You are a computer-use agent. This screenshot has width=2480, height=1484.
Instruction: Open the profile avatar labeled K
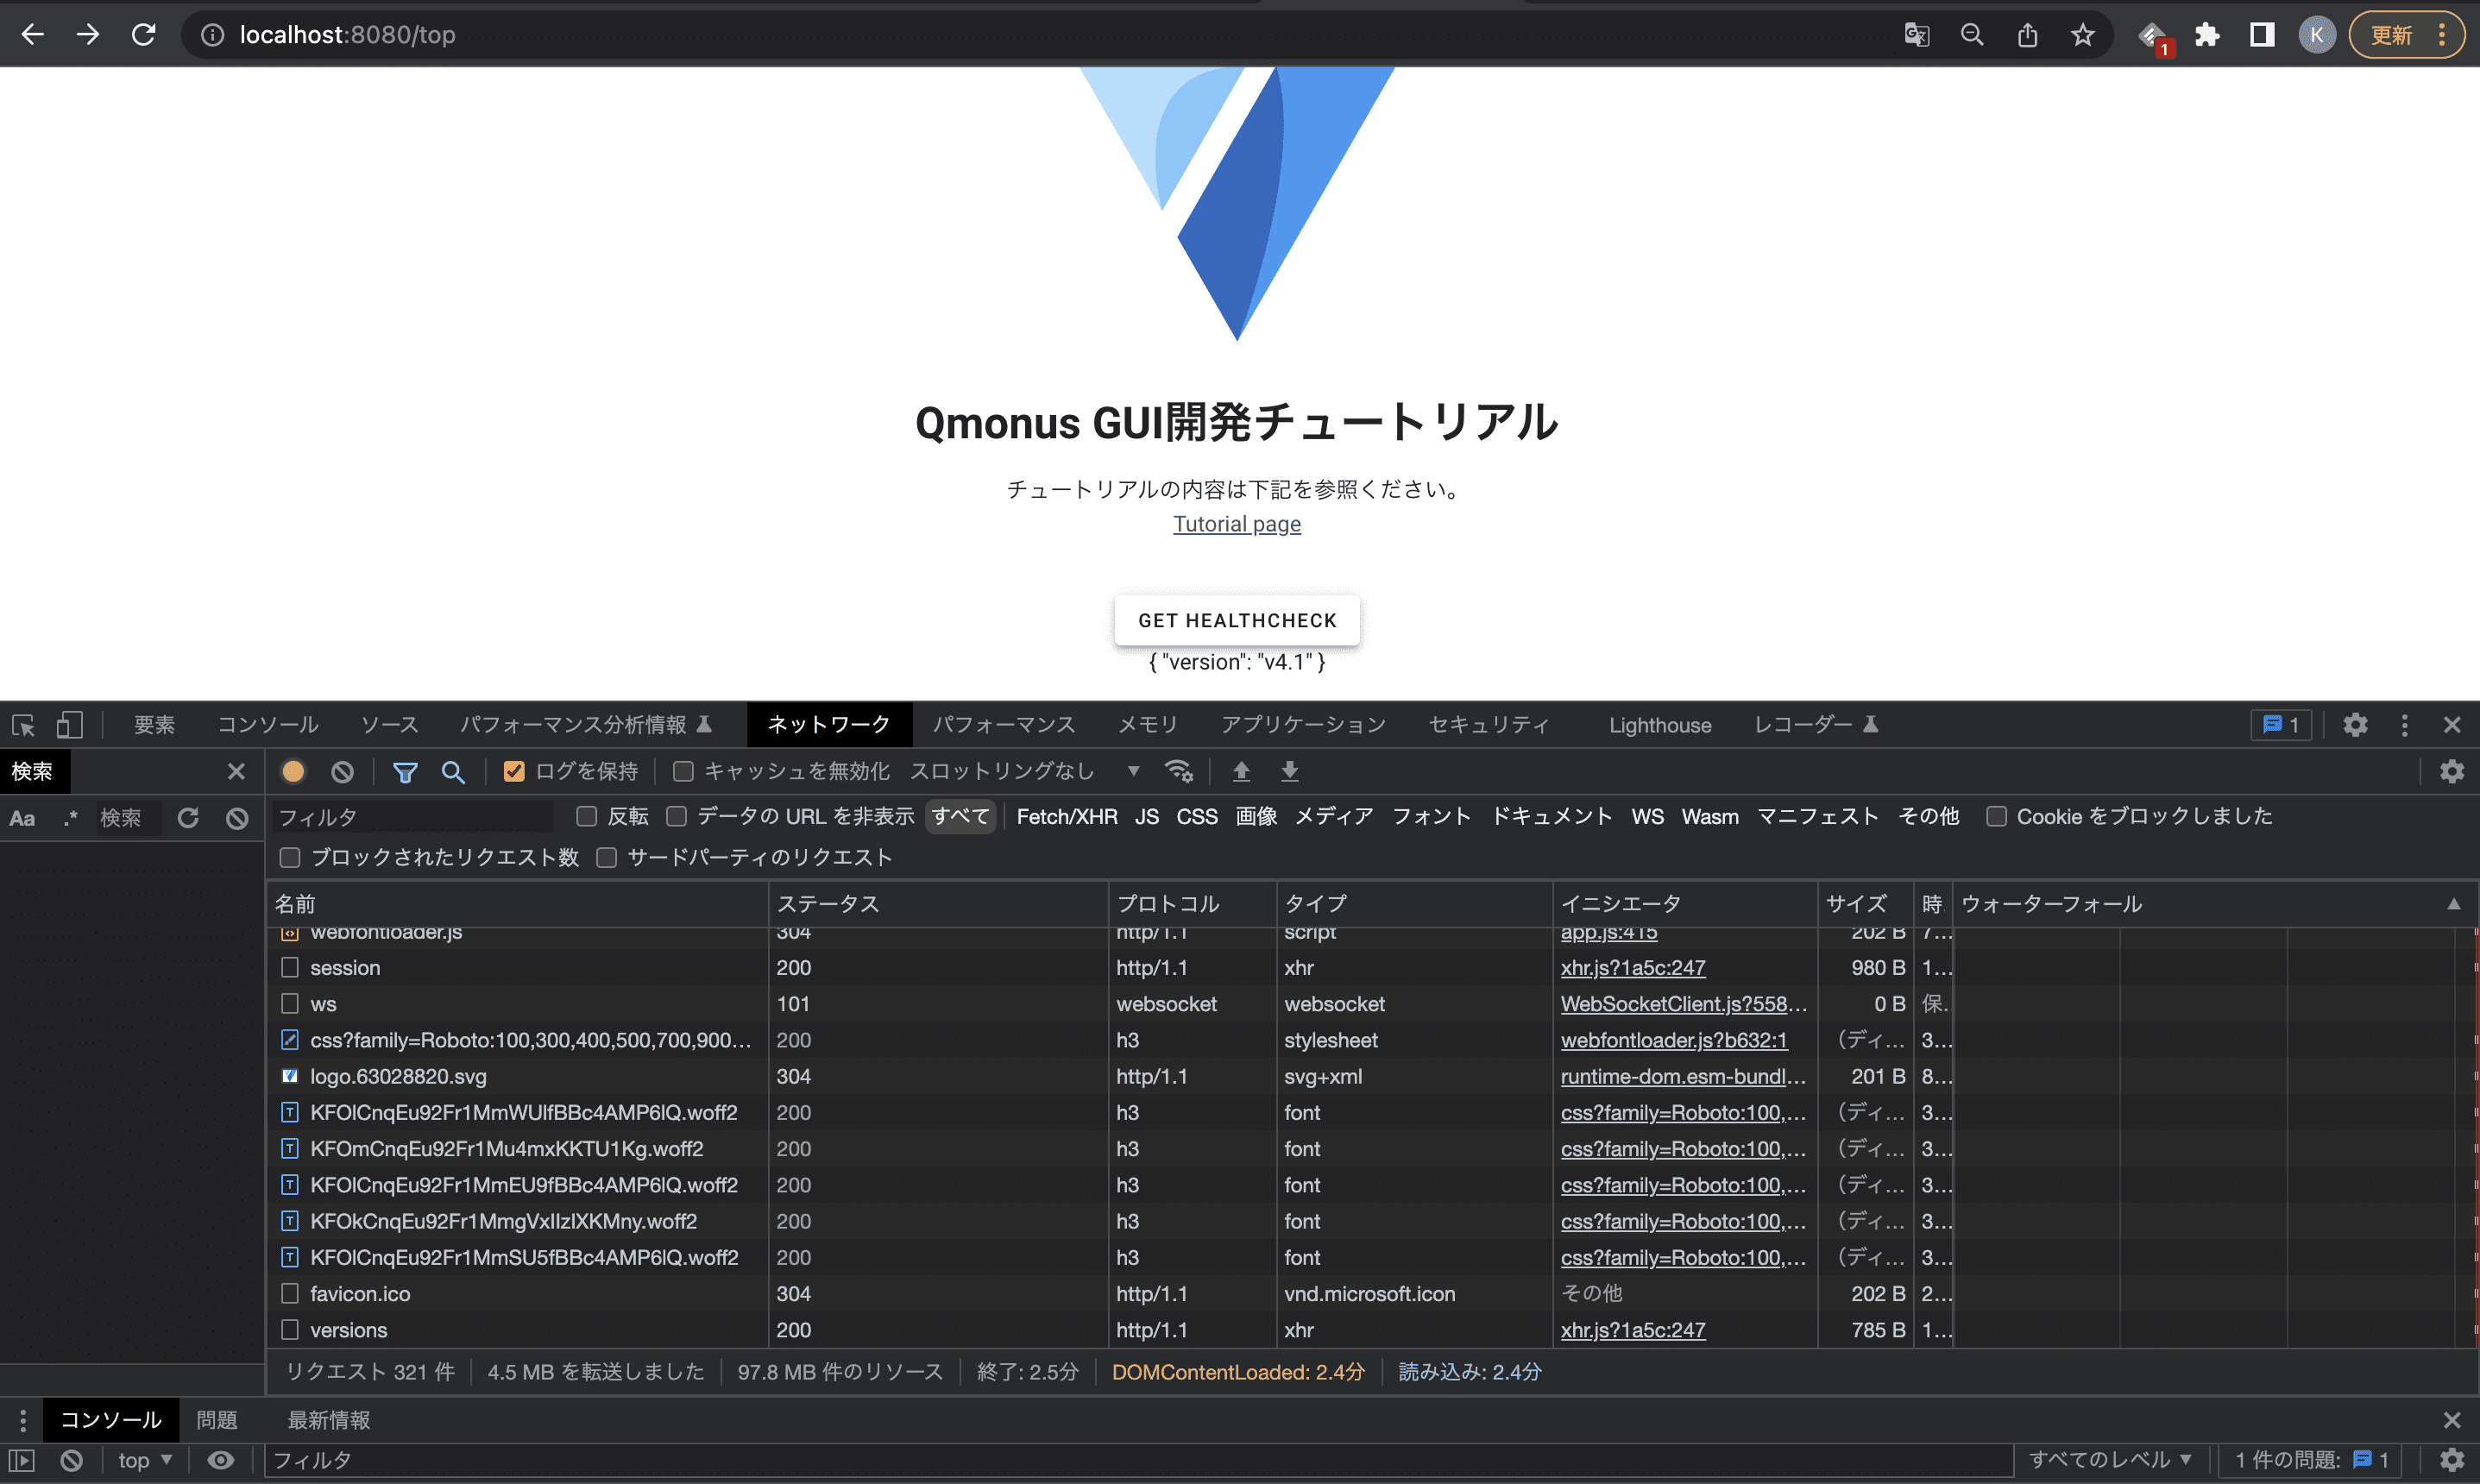(2317, 35)
